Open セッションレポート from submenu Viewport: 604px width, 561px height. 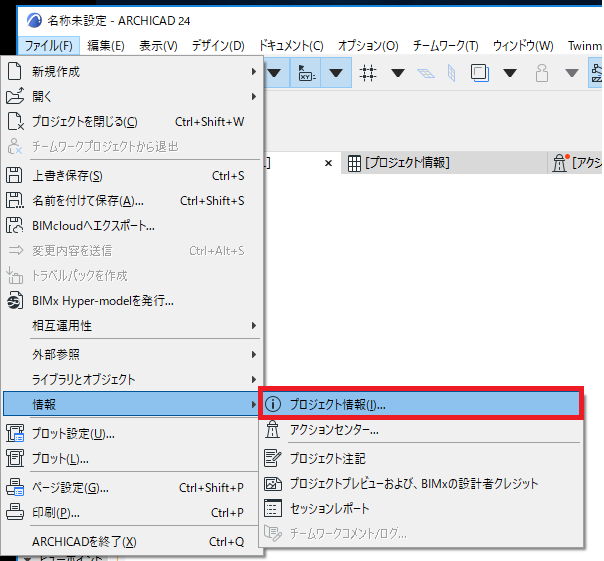pyautogui.click(x=421, y=509)
